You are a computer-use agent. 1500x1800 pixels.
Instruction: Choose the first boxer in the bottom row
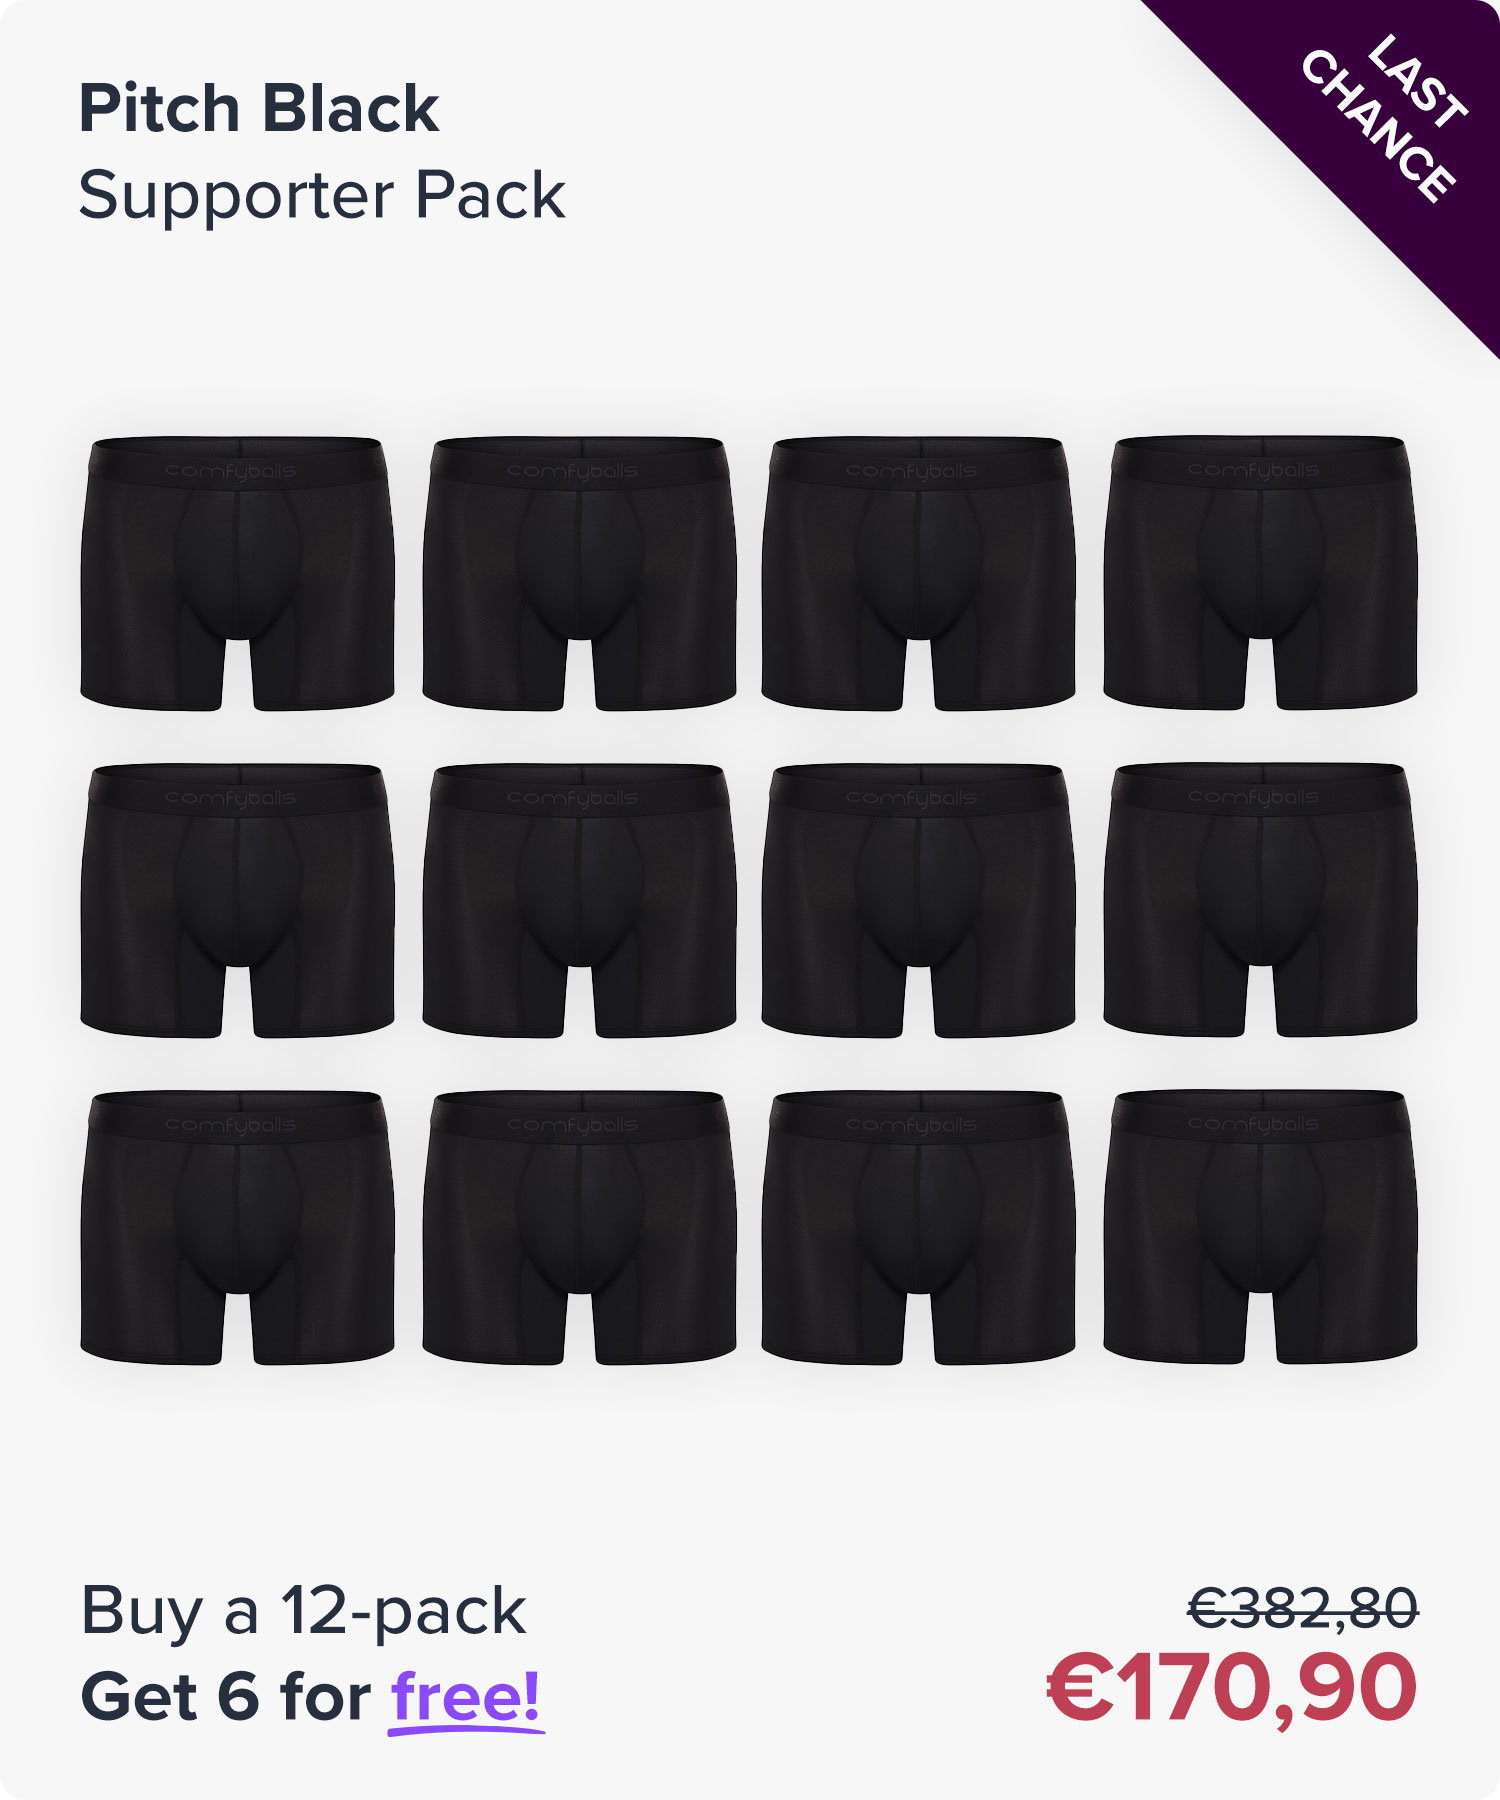237,1228
